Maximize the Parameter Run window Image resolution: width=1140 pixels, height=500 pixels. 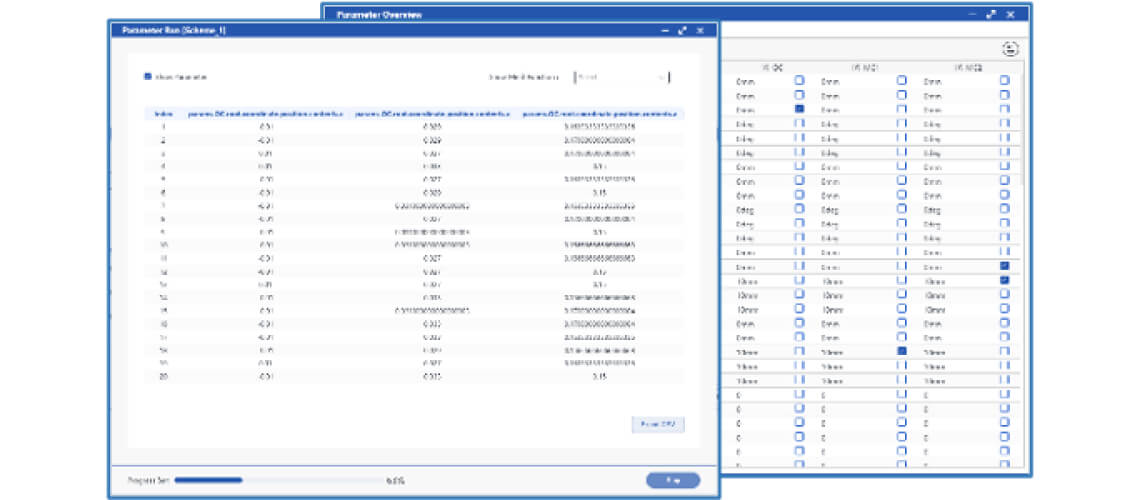click(x=682, y=31)
